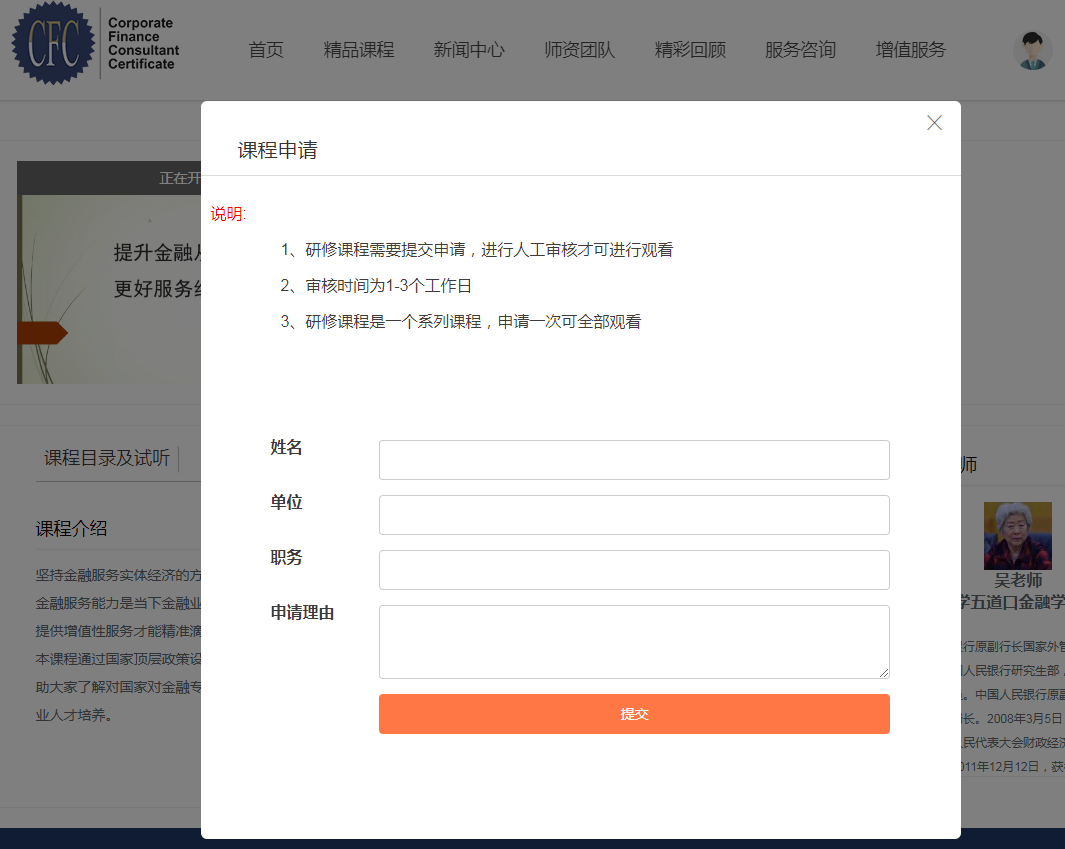Click the 申请理由 text area
1065x849 pixels.
[634, 642]
